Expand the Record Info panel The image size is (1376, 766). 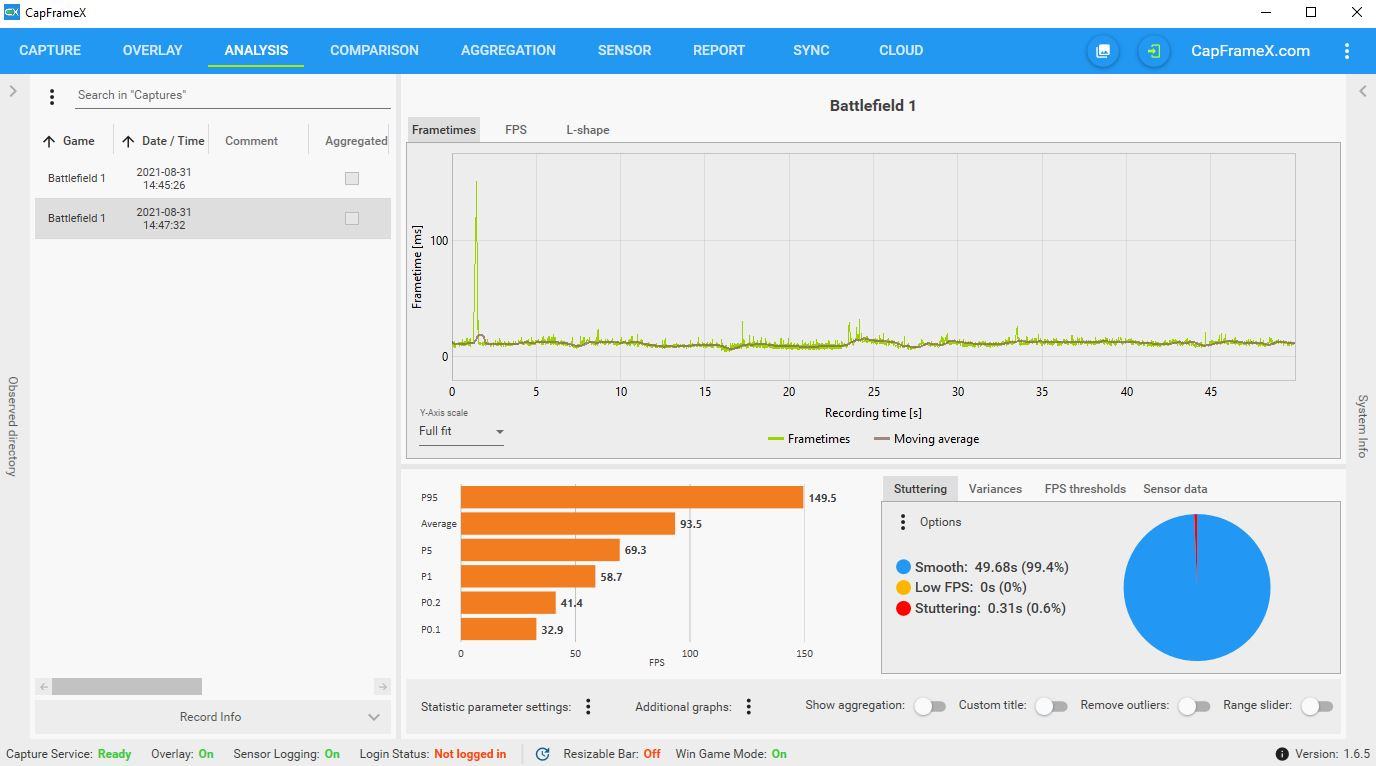point(211,717)
